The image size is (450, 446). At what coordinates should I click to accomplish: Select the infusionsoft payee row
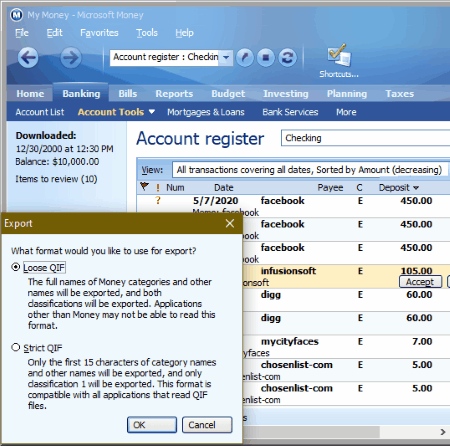tap(288, 271)
